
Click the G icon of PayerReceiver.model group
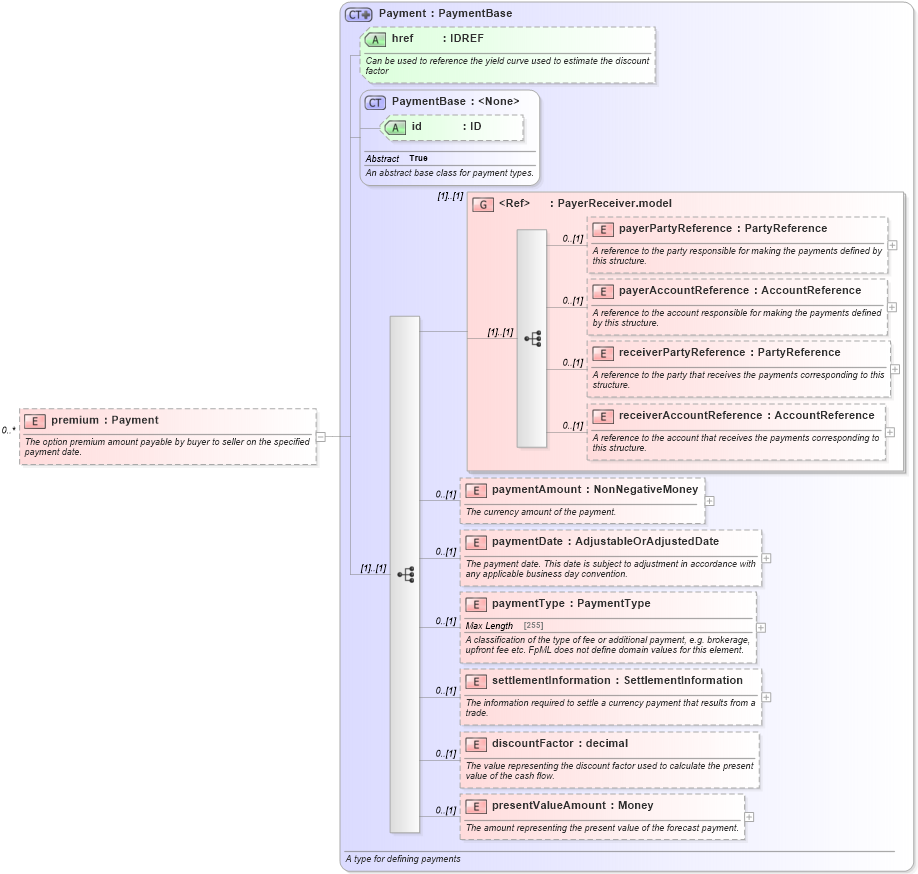point(483,204)
